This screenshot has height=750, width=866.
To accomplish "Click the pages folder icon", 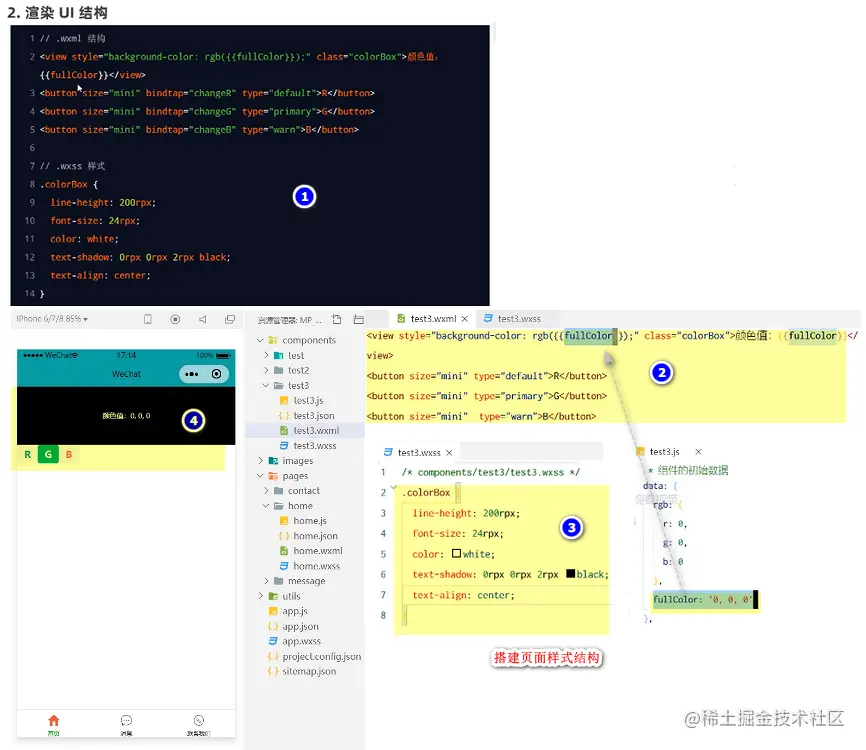I will pyautogui.click(x=273, y=476).
